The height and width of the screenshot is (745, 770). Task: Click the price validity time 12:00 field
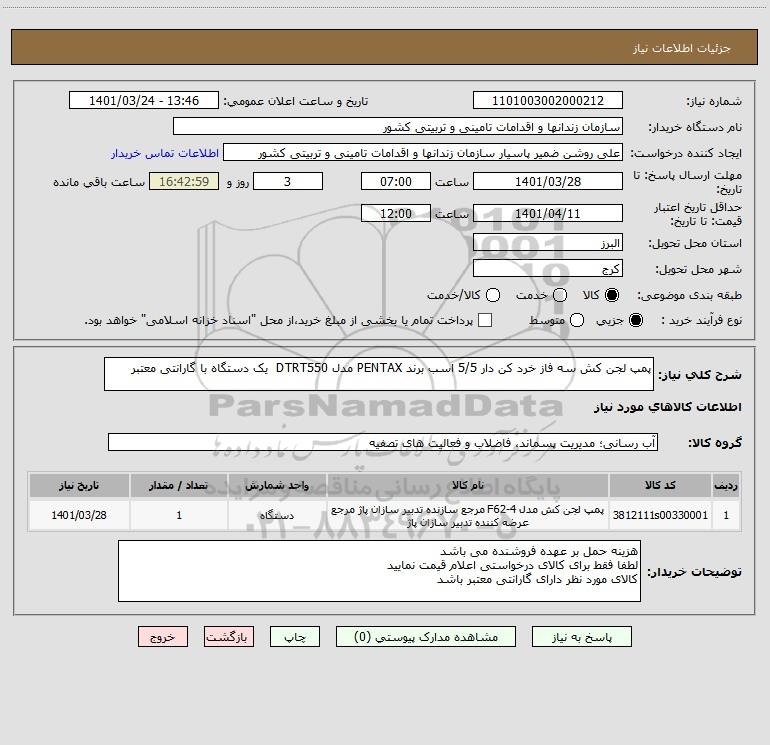click(396, 214)
